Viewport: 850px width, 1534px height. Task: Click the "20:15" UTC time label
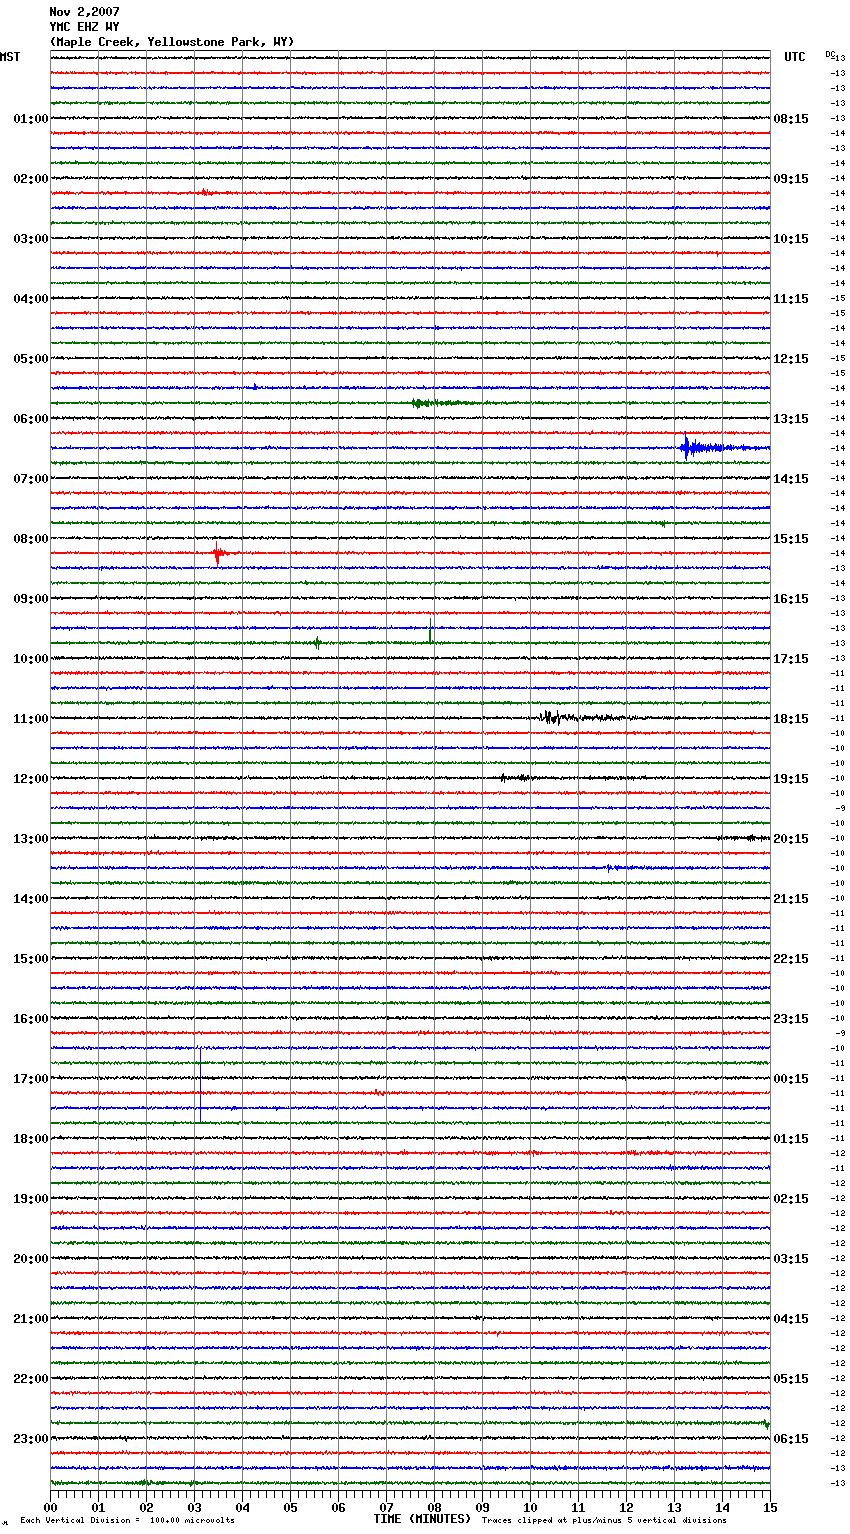click(x=791, y=839)
